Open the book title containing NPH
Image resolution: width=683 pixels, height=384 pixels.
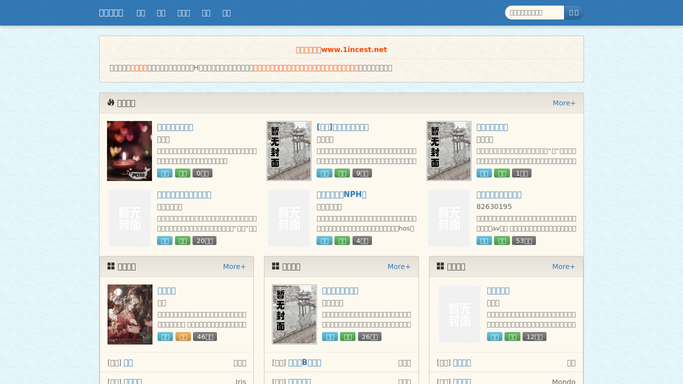pyautogui.click(x=342, y=195)
